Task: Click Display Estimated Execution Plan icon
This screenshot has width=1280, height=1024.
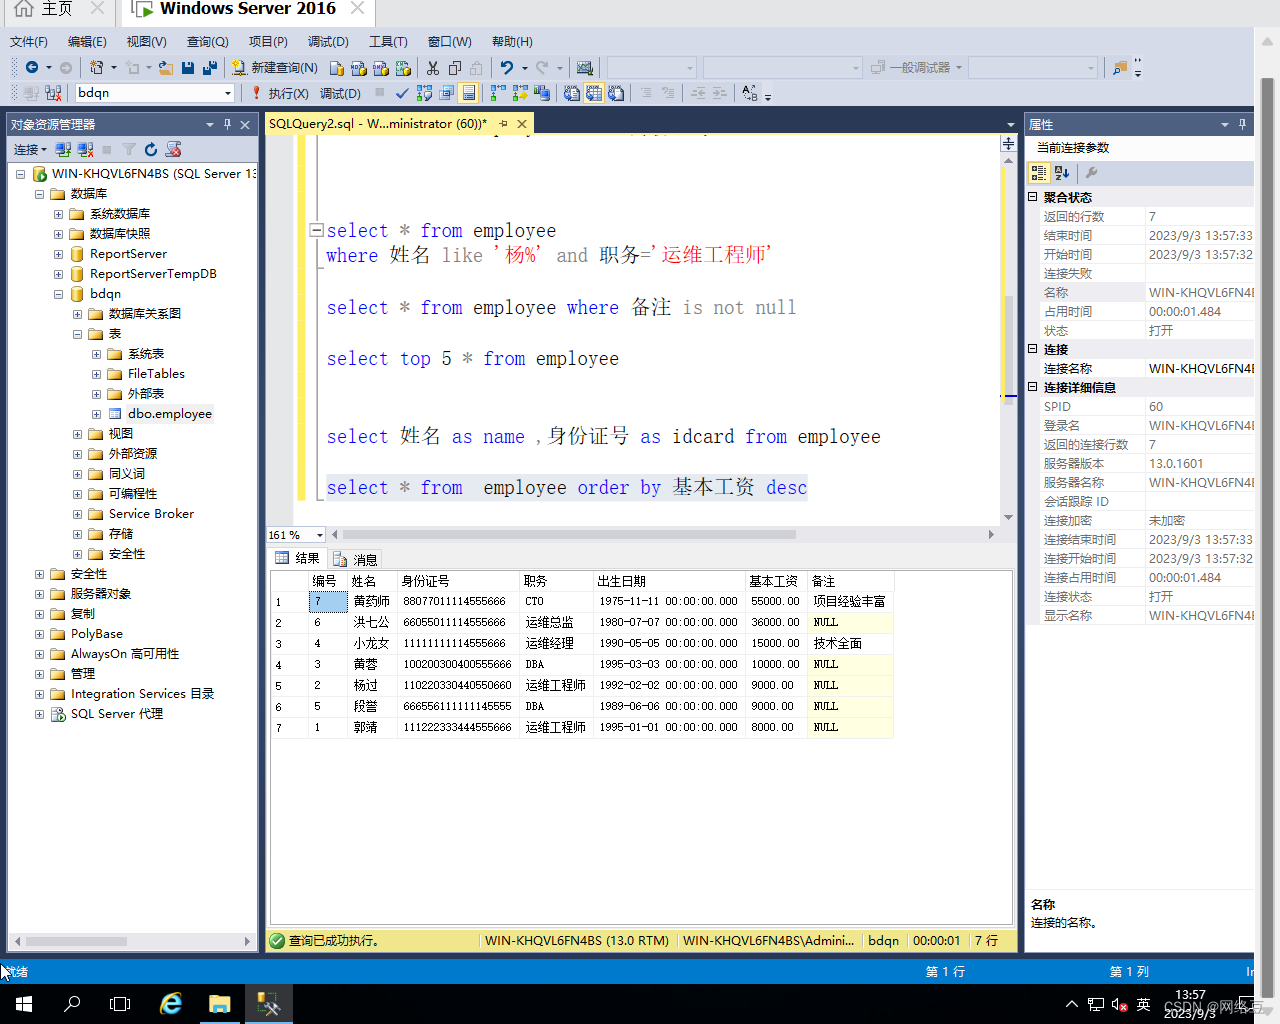Action: click(x=424, y=93)
